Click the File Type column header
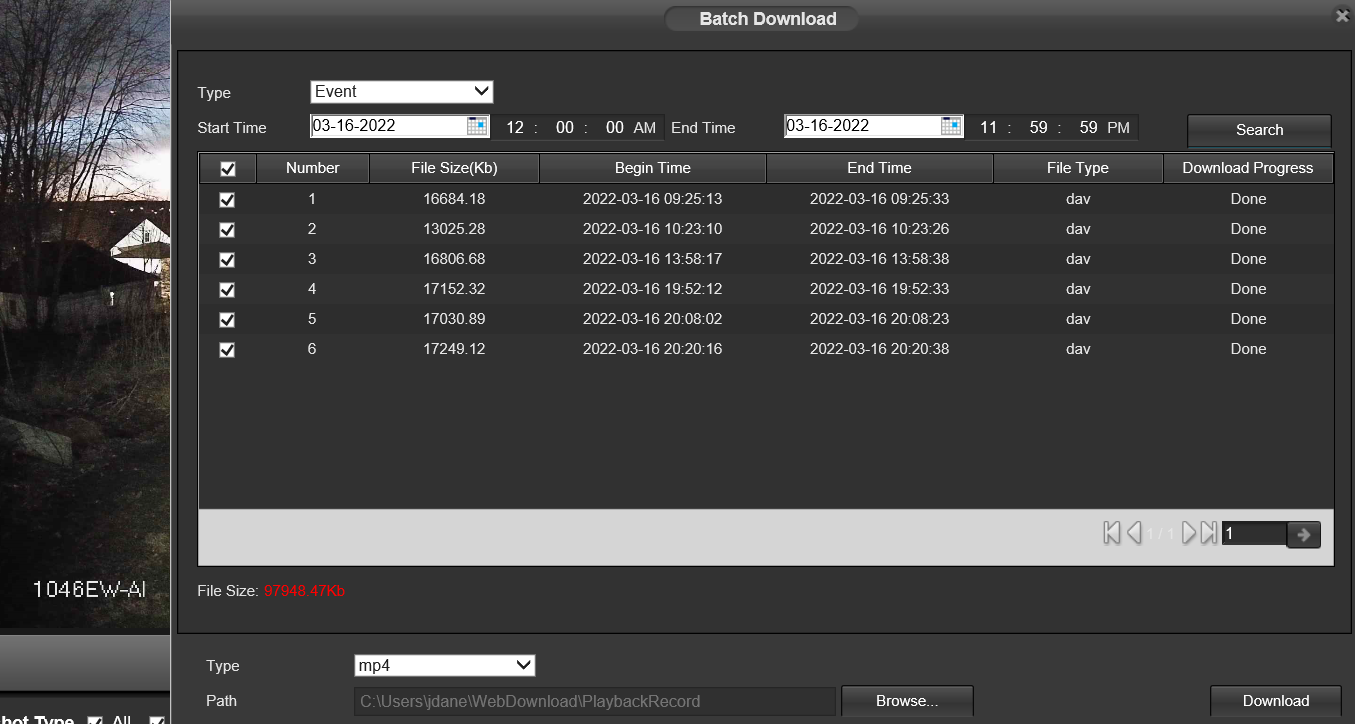Image resolution: width=1355 pixels, height=724 pixels. (1078, 168)
